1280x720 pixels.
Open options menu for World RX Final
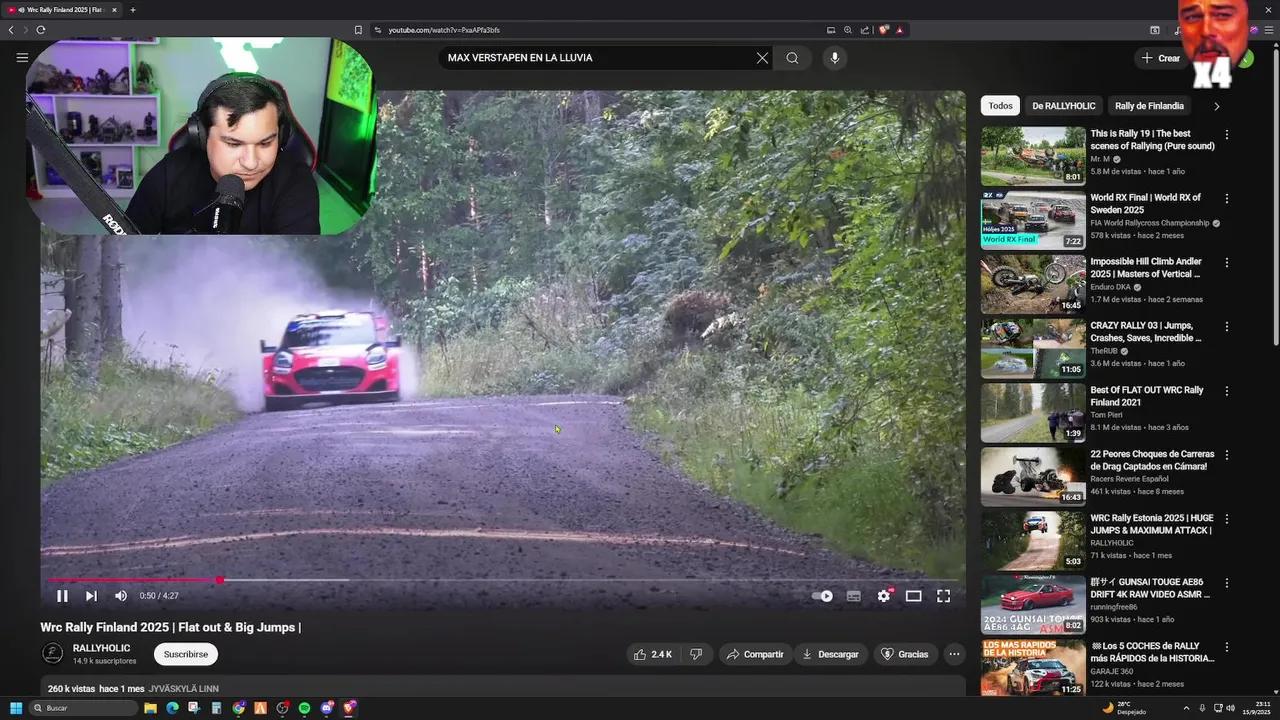1227,198
